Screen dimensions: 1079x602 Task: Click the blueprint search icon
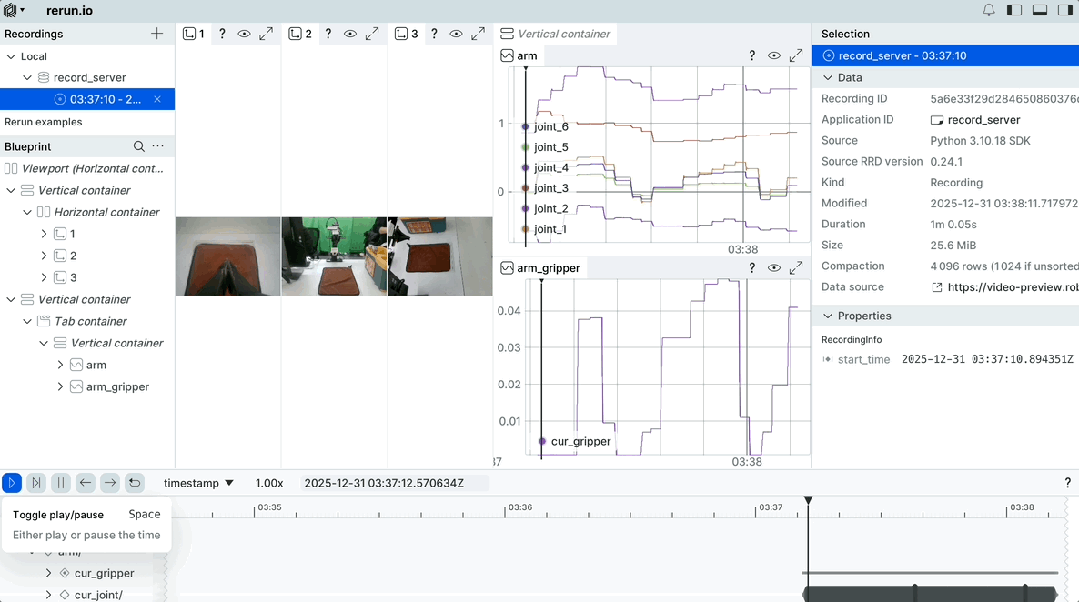139,147
